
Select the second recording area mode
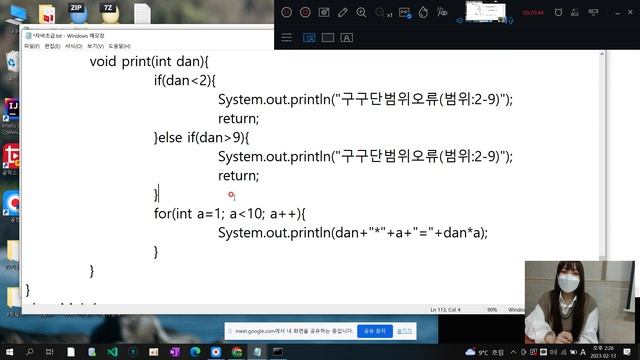[328, 38]
